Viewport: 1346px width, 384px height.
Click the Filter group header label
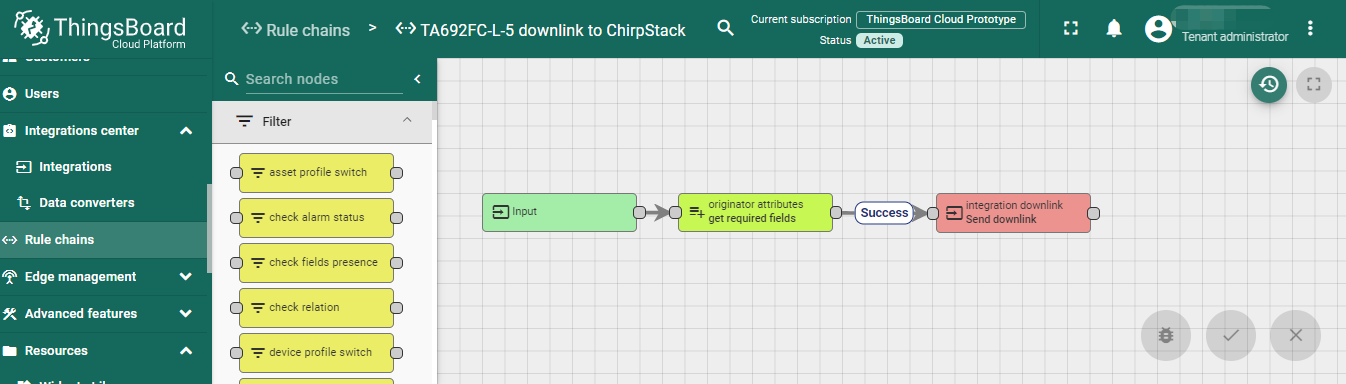(277, 121)
